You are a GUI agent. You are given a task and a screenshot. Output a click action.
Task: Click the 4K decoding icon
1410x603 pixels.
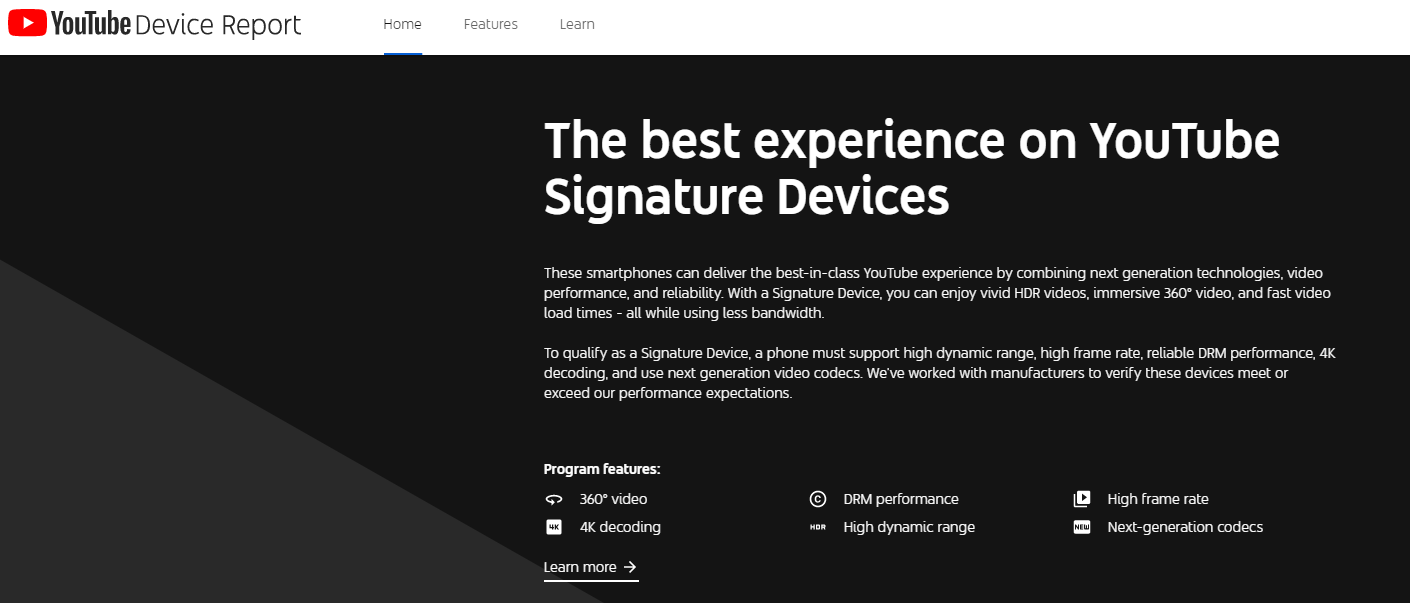(553, 527)
